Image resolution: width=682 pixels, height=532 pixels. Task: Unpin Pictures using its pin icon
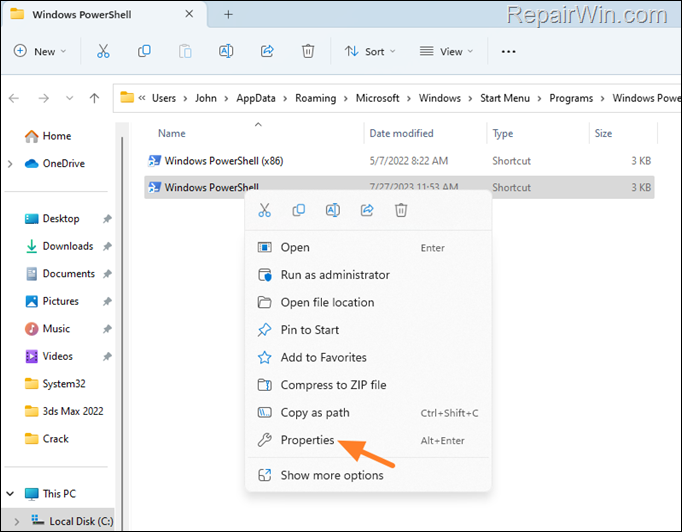(x=107, y=301)
